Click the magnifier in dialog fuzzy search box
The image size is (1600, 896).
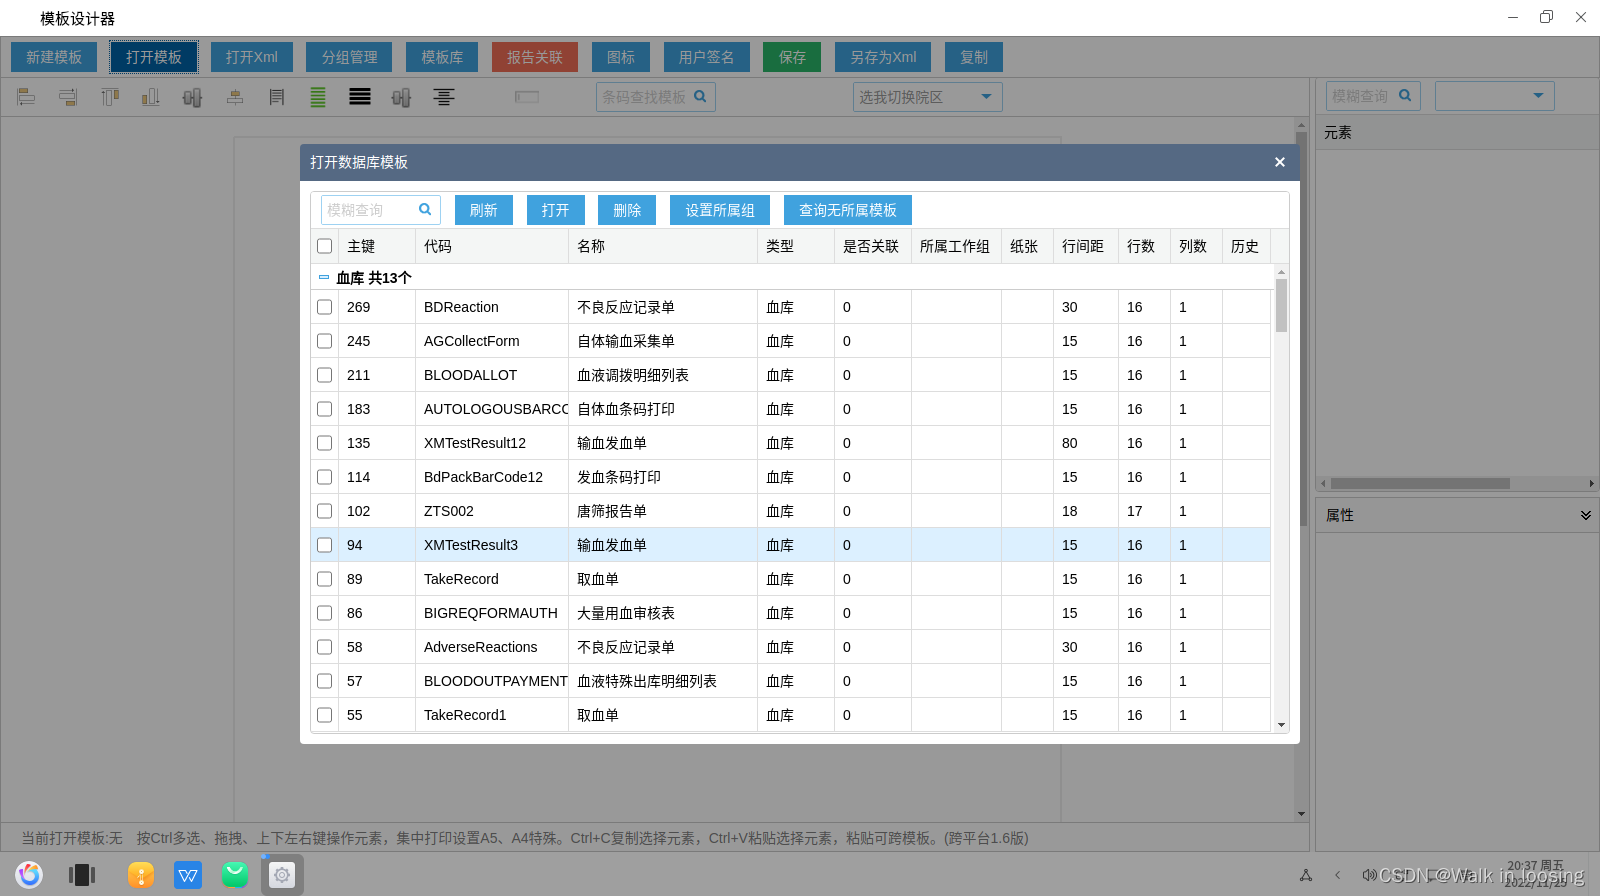click(x=425, y=209)
